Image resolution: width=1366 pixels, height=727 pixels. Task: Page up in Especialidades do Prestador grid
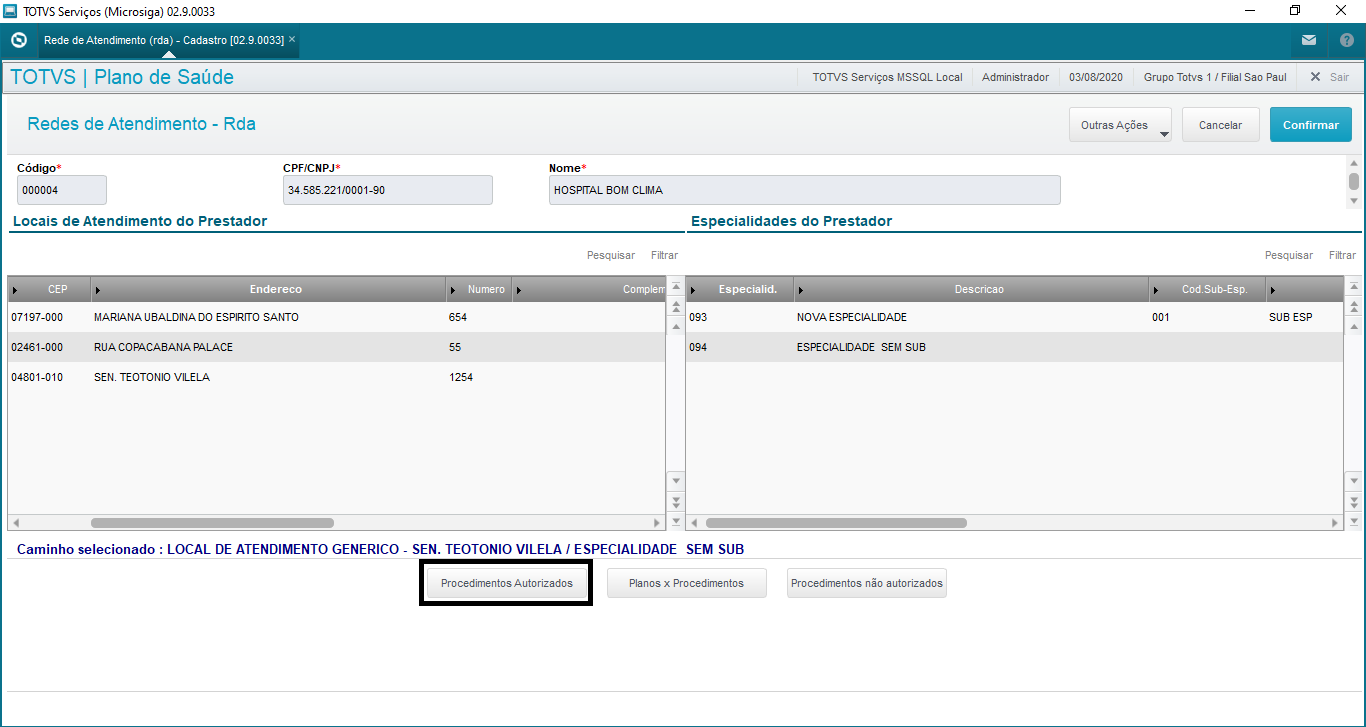1354,307
